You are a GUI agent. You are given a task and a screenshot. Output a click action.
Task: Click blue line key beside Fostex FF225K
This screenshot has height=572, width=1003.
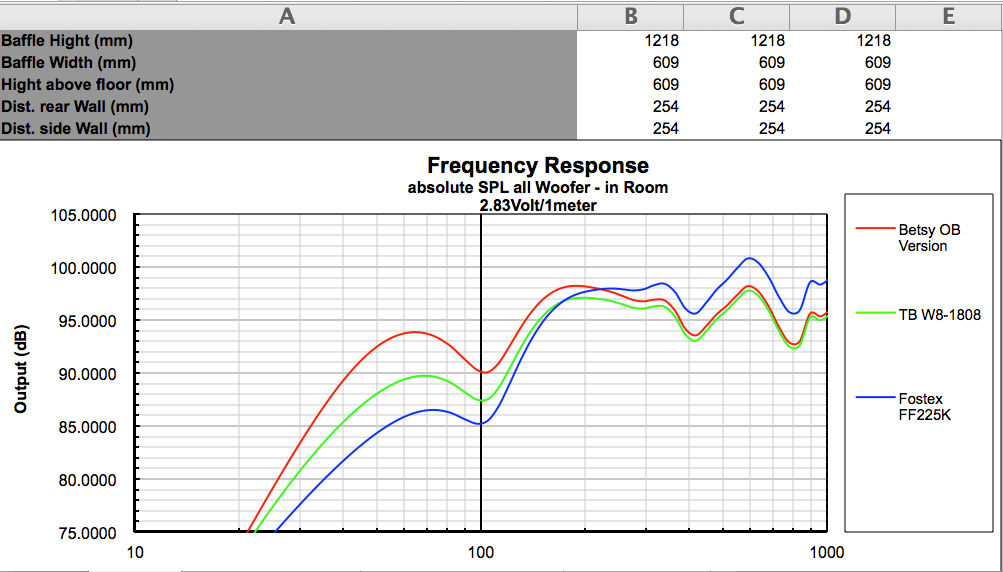click(874, 397)
